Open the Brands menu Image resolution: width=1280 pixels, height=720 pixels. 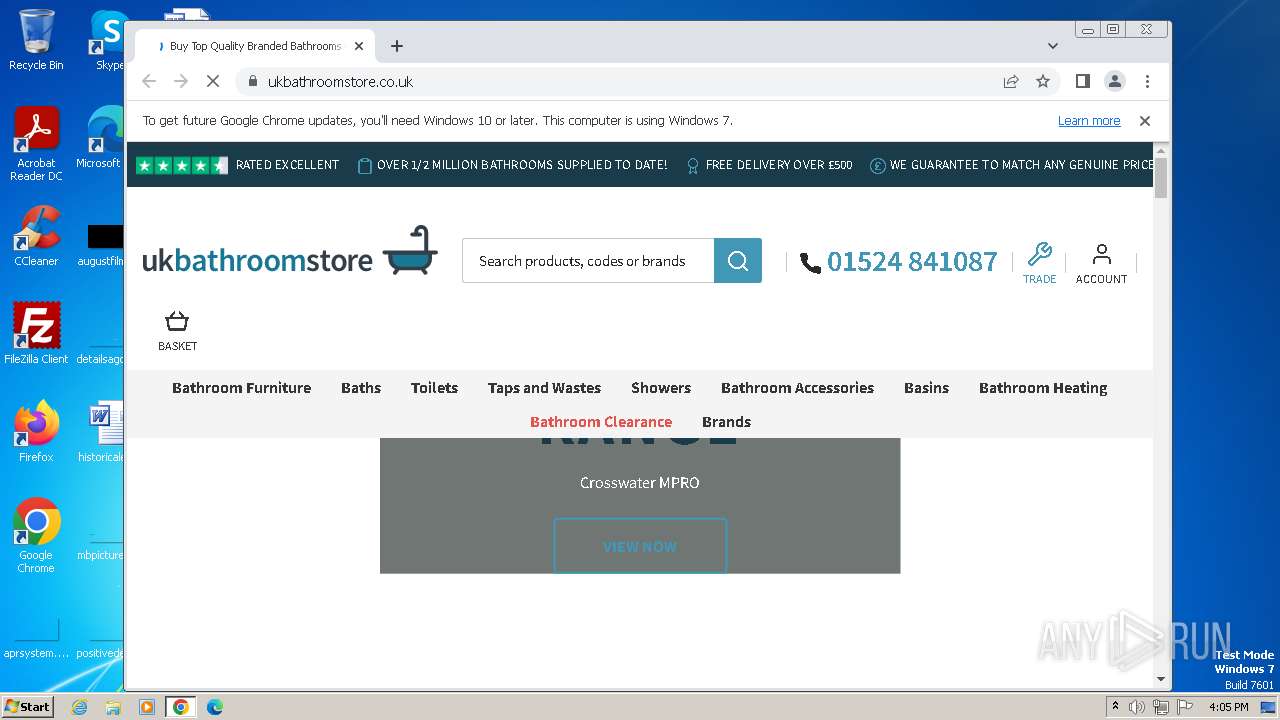click(726, 422)
